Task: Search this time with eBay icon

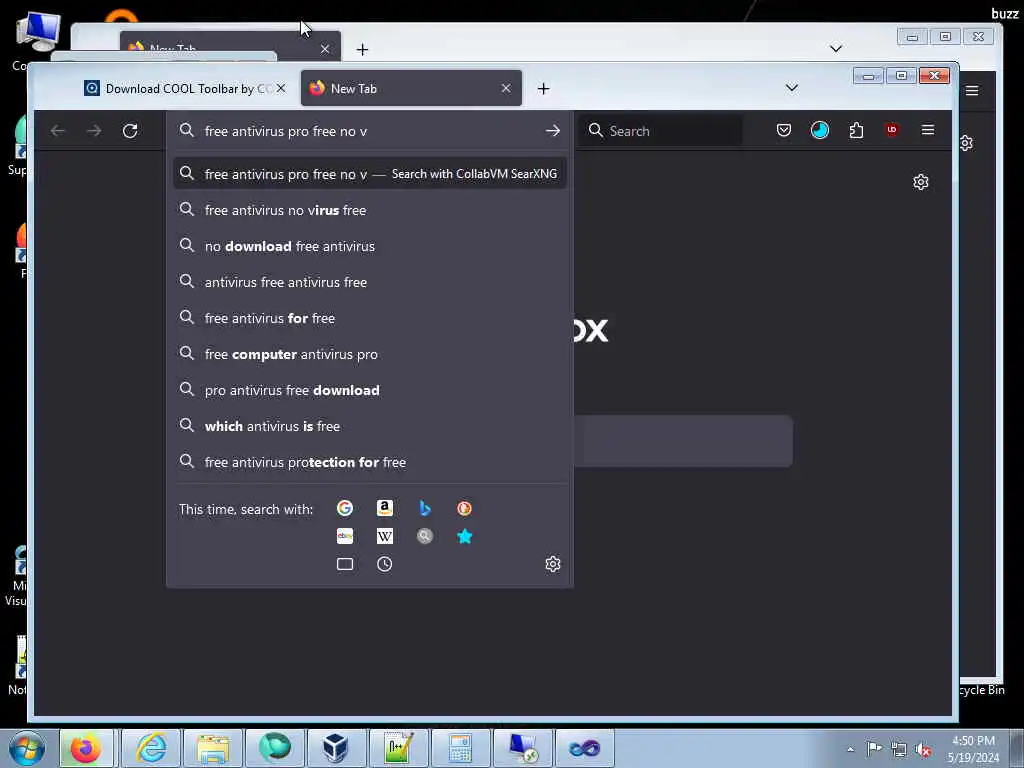Action: [x=345, y=536]
